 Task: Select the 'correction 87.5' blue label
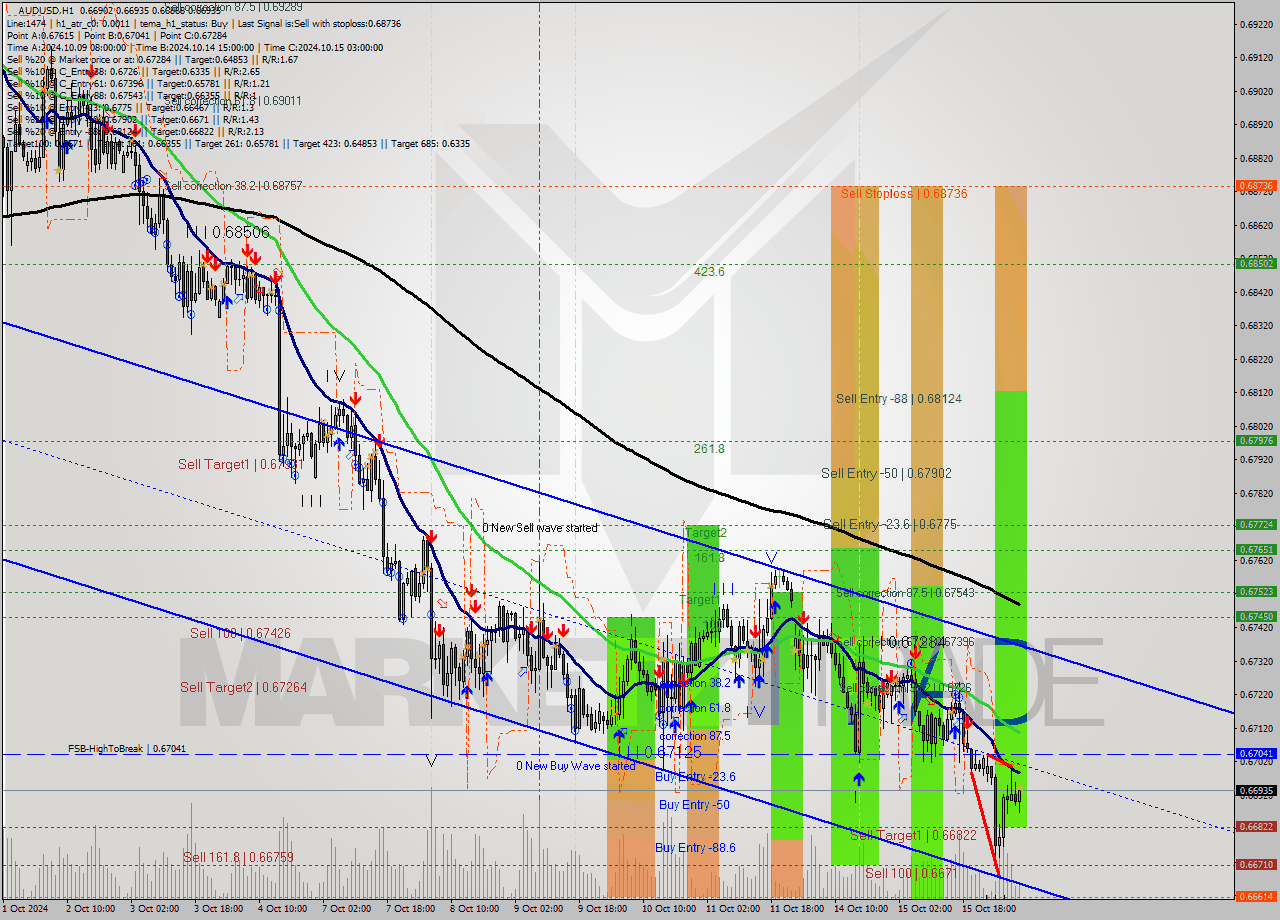coord(695,735)
